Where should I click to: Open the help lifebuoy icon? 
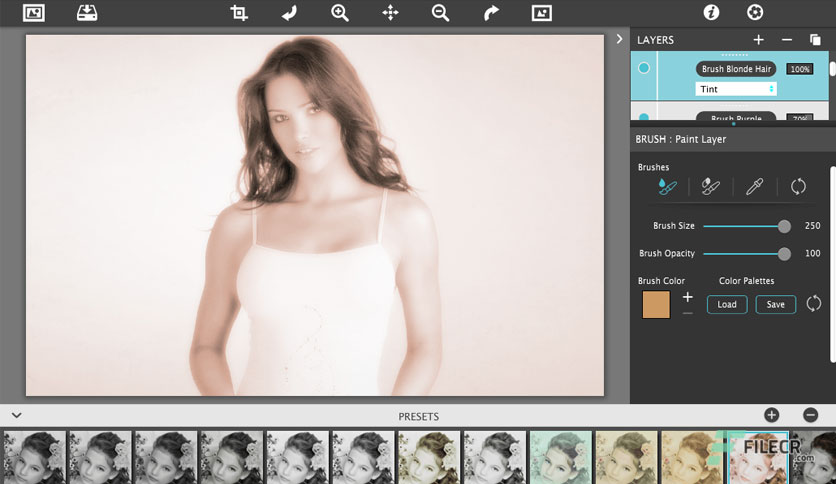tap(755, 12)
